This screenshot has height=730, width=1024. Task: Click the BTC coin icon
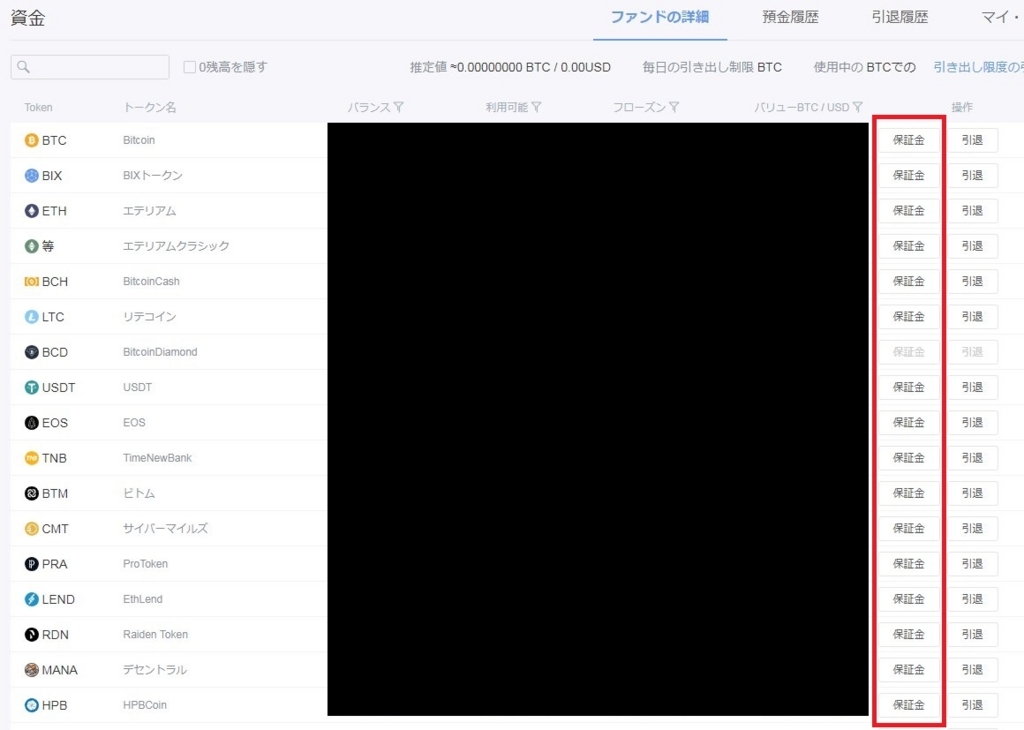point(31,140)
